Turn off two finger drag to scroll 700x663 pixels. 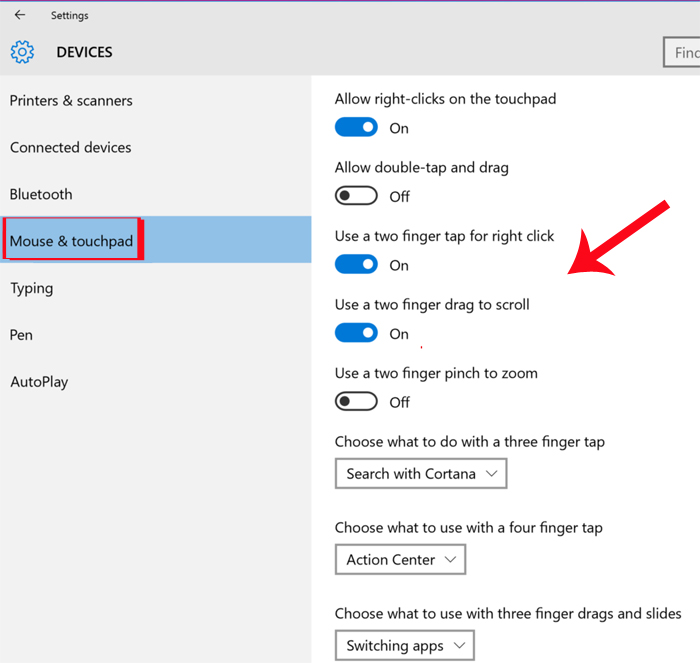(356, 334)
